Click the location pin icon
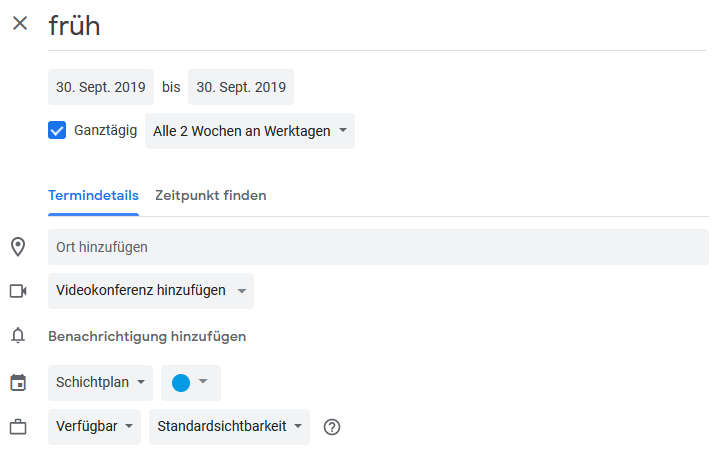 click(x=18, y=247)
